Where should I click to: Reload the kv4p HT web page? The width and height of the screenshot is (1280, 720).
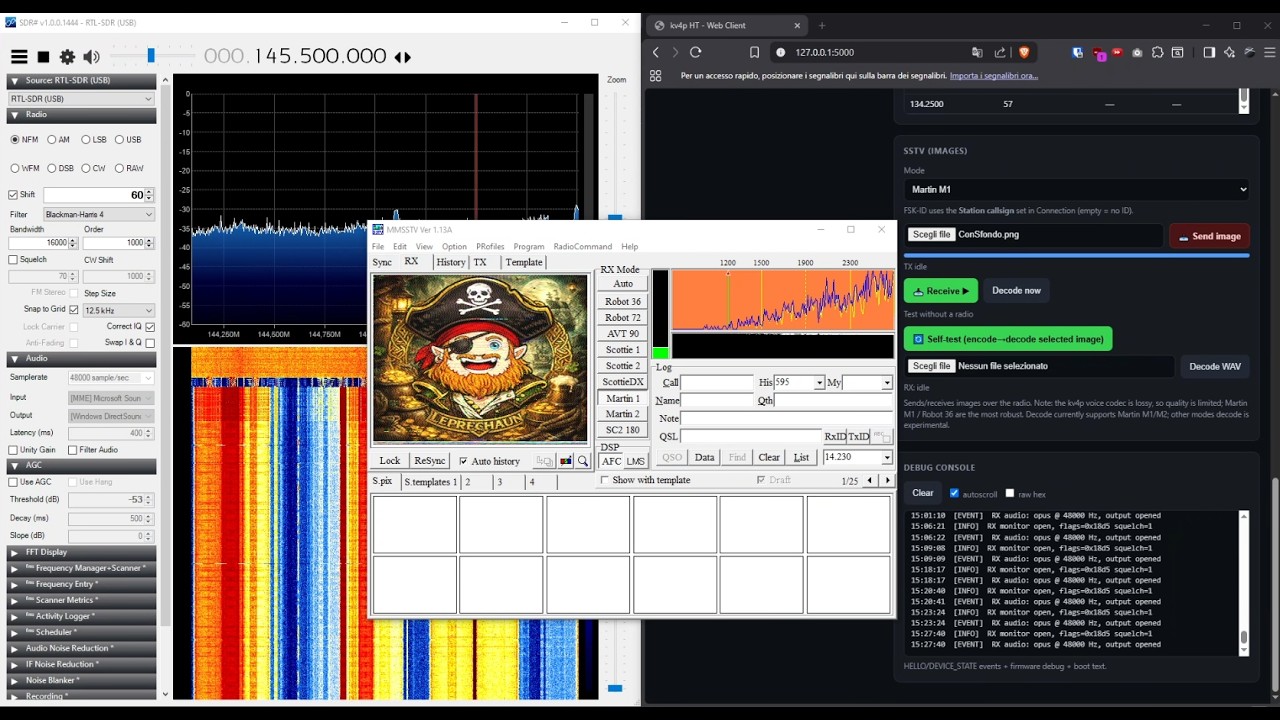tap(696, 52)
